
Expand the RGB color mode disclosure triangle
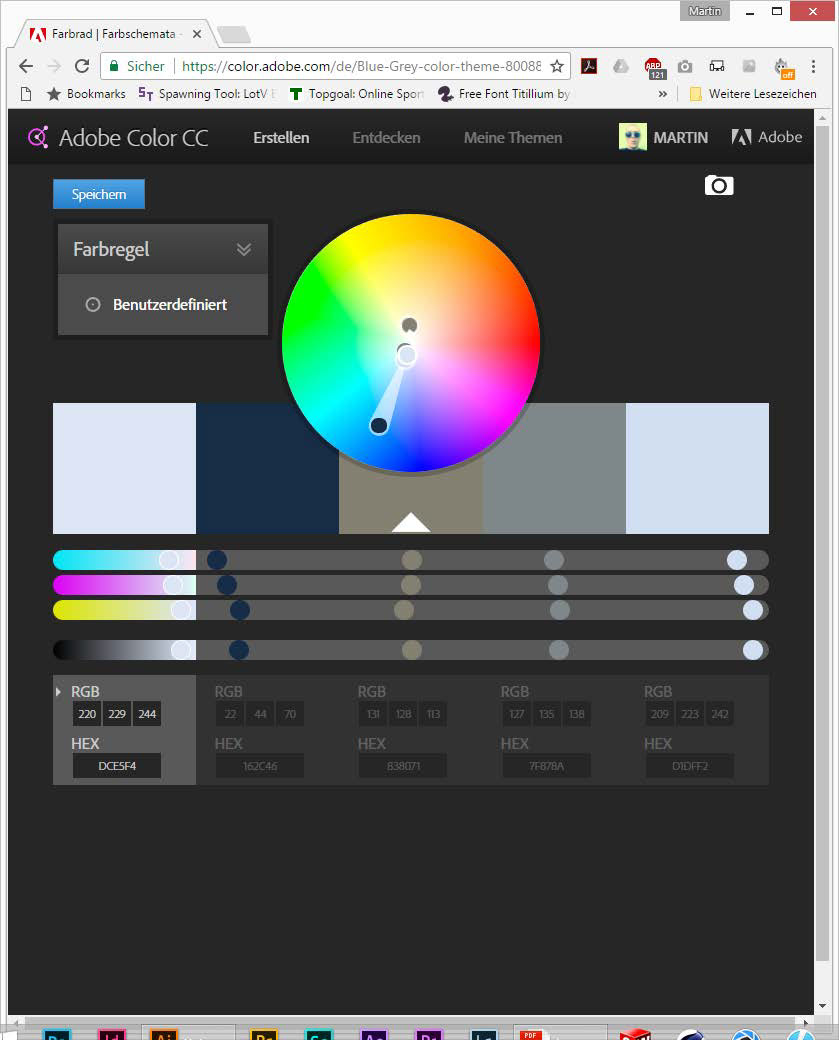tap(58, 692)
